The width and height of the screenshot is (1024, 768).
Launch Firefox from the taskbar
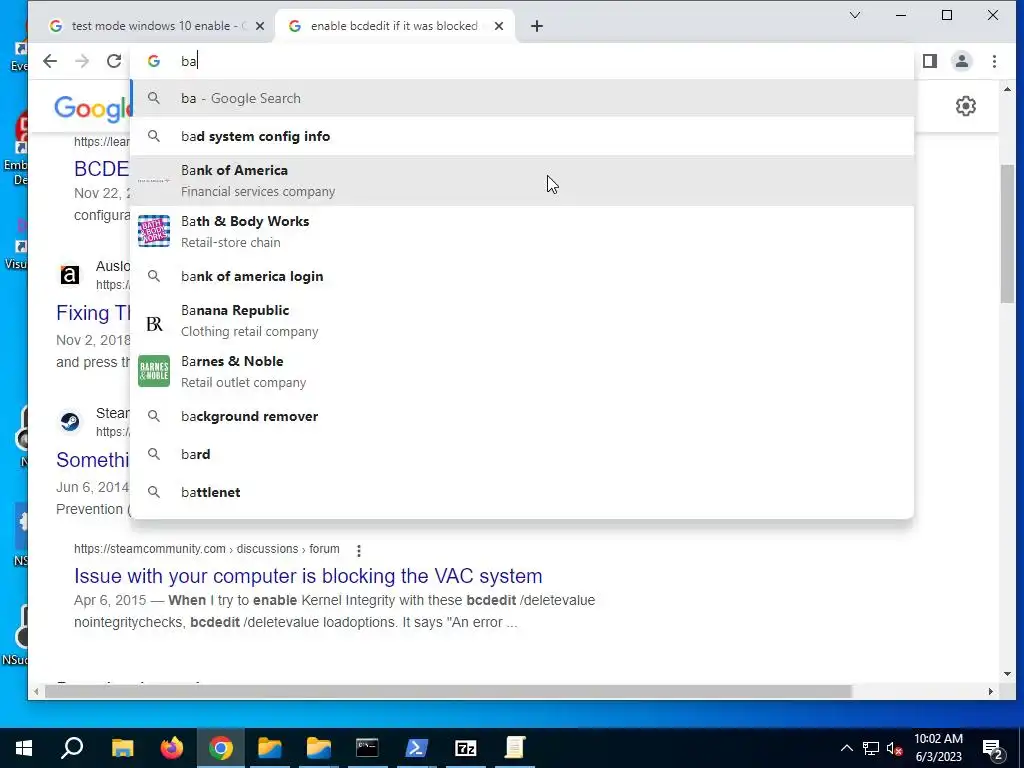[x=172, y=748]
